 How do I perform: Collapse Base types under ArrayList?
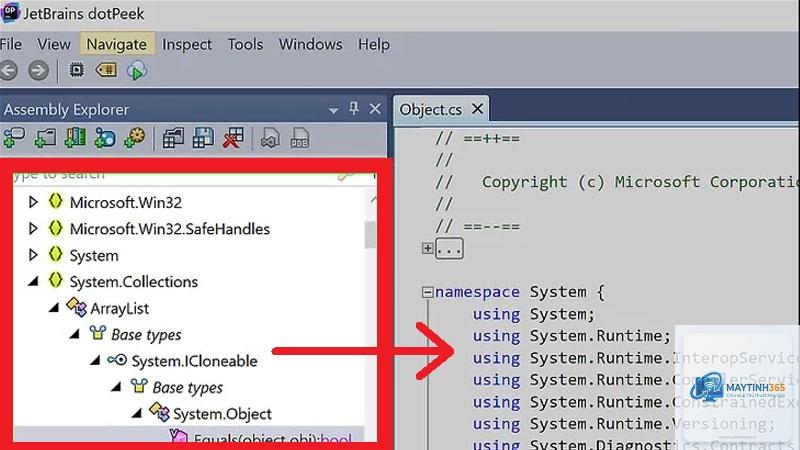tap(75, 334)
